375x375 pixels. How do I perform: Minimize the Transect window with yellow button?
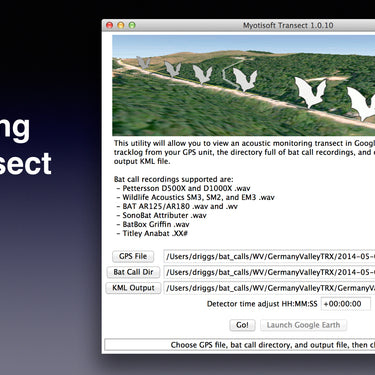(121, 25)
